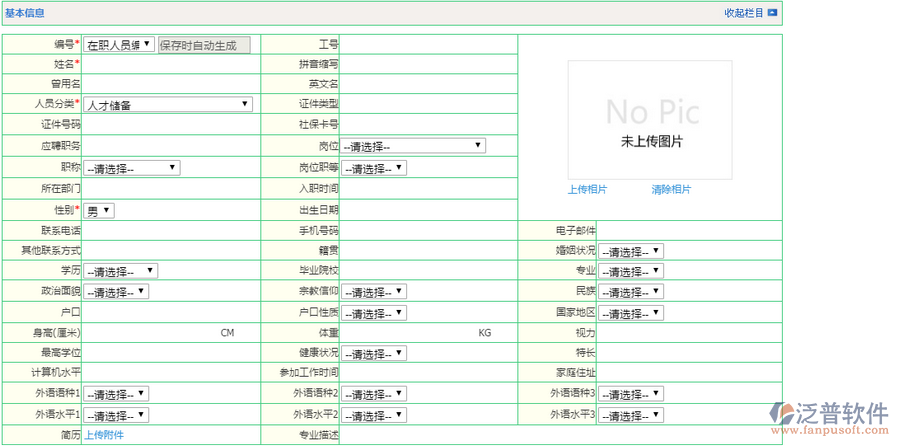Expand the 婚姻状况 dropdown
The image size is (899, 446).
[x=631, y=252]
